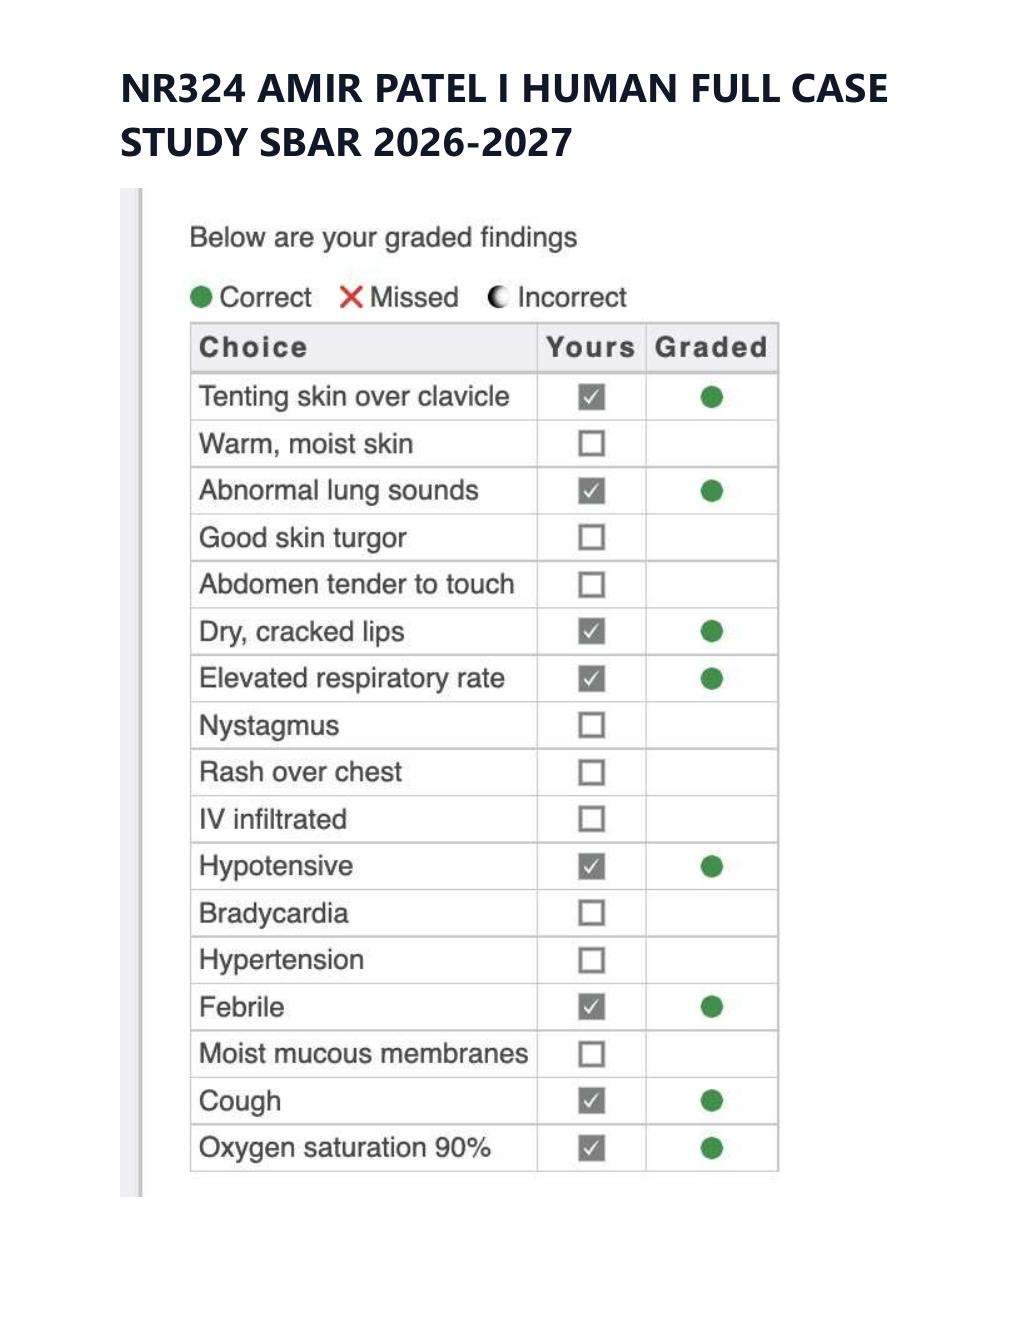
Task: Click the Yours column header
Action: click(x=591, y=348)
